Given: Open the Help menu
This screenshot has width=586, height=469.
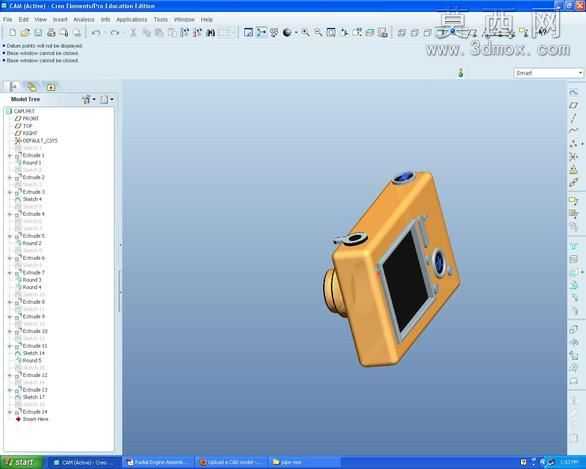Looking at the screenshot, I should tap(207, 19).
